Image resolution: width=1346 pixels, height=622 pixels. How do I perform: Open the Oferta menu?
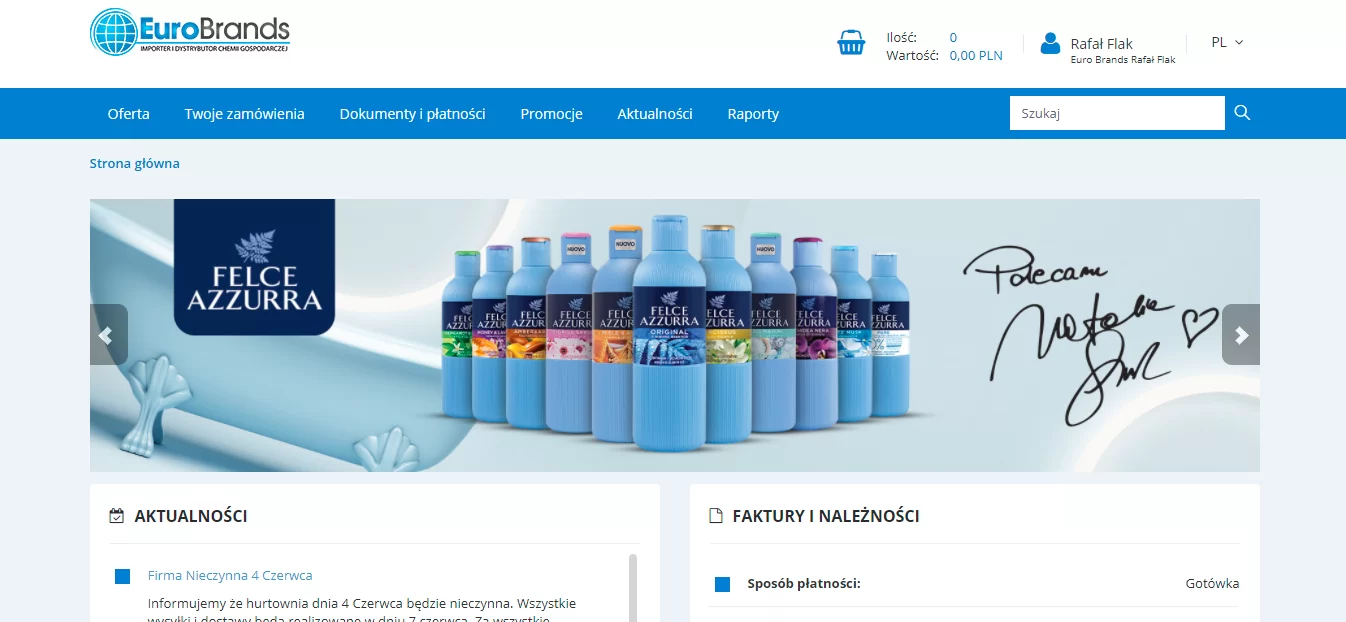pos(129,114)
